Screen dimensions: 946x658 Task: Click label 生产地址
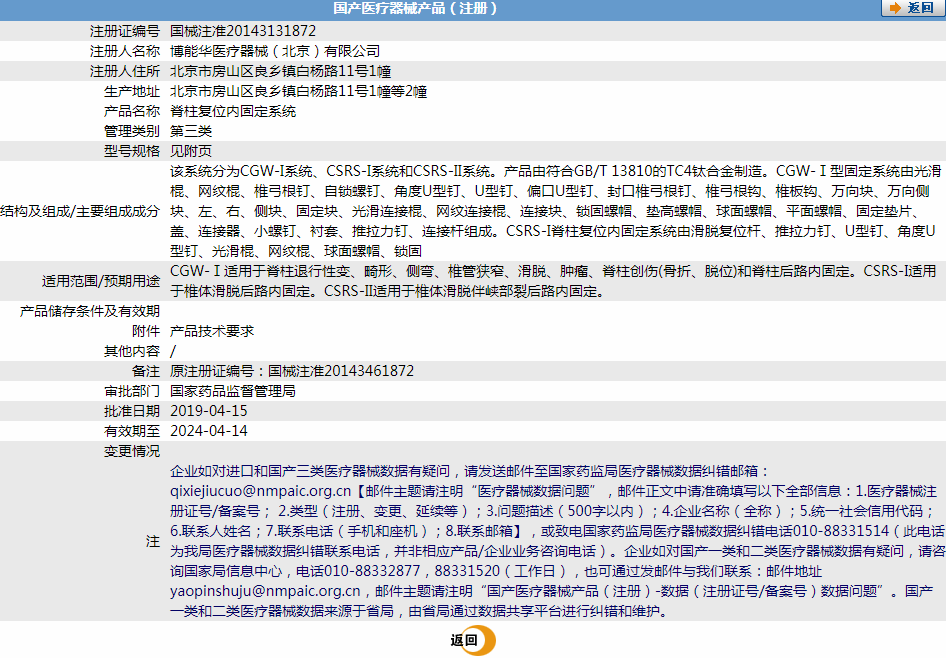click(x=132, y=91)
